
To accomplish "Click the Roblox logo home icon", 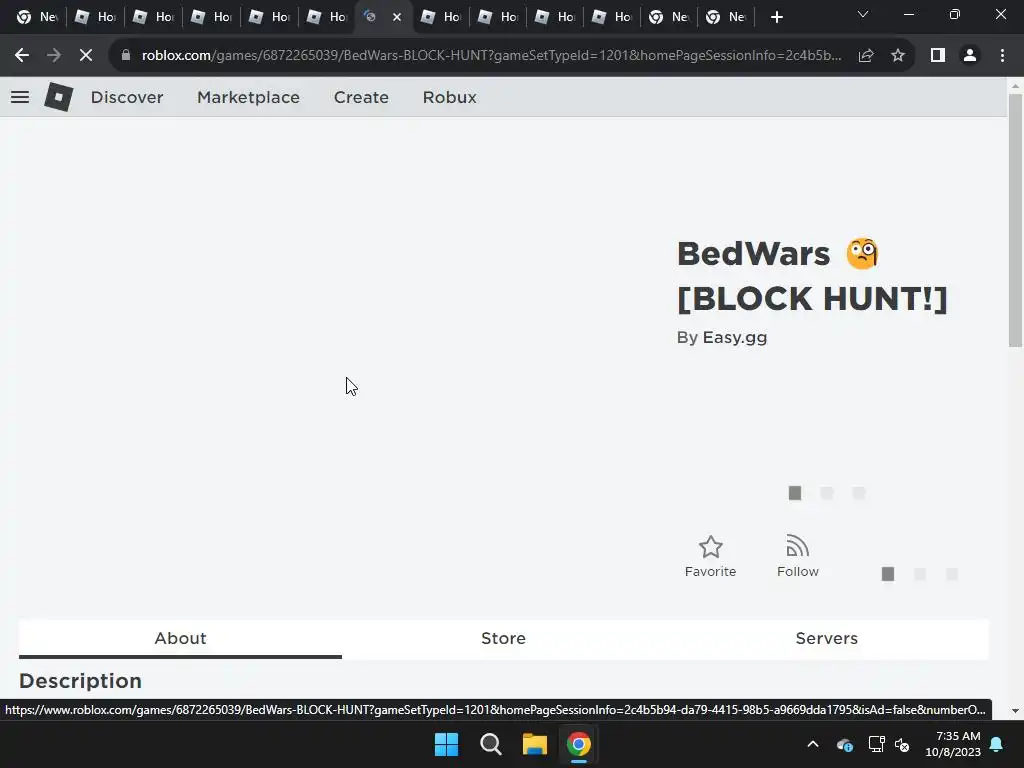I will click(58, 97).
